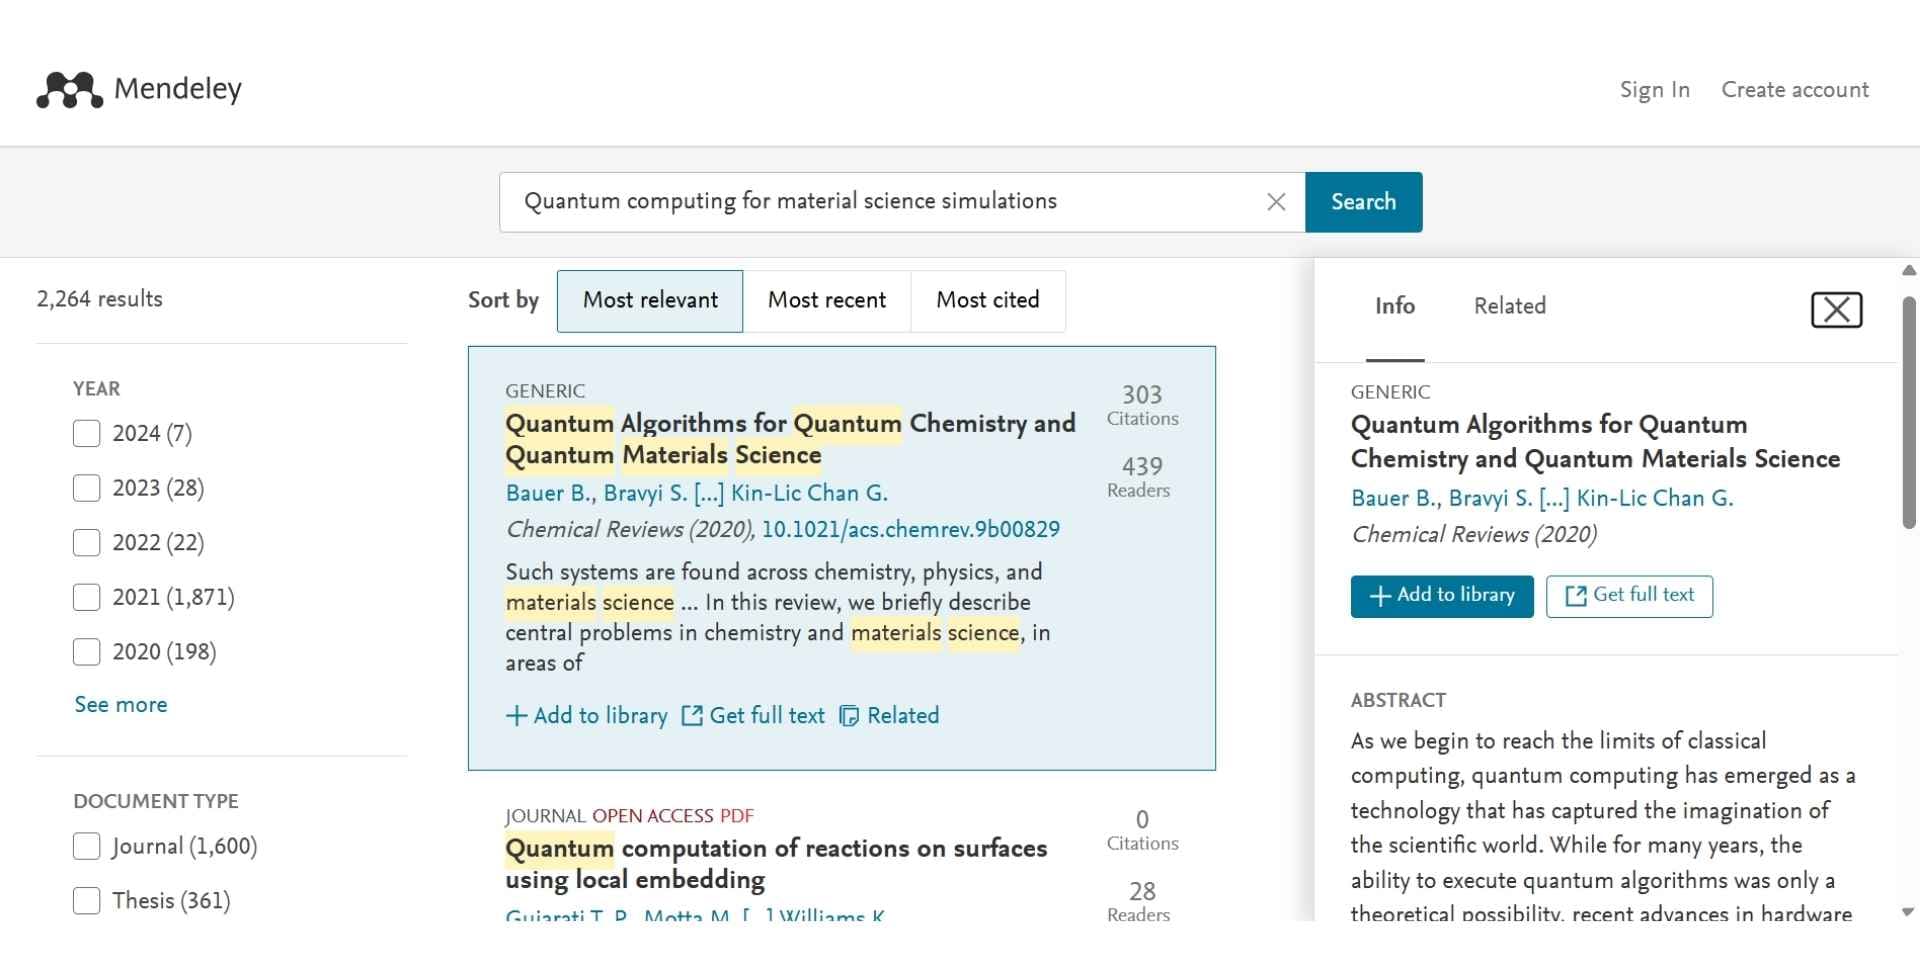
Task: Open the DOI link 10.1021/acs.chemrev.9b00829
Action: coord(910,529)
